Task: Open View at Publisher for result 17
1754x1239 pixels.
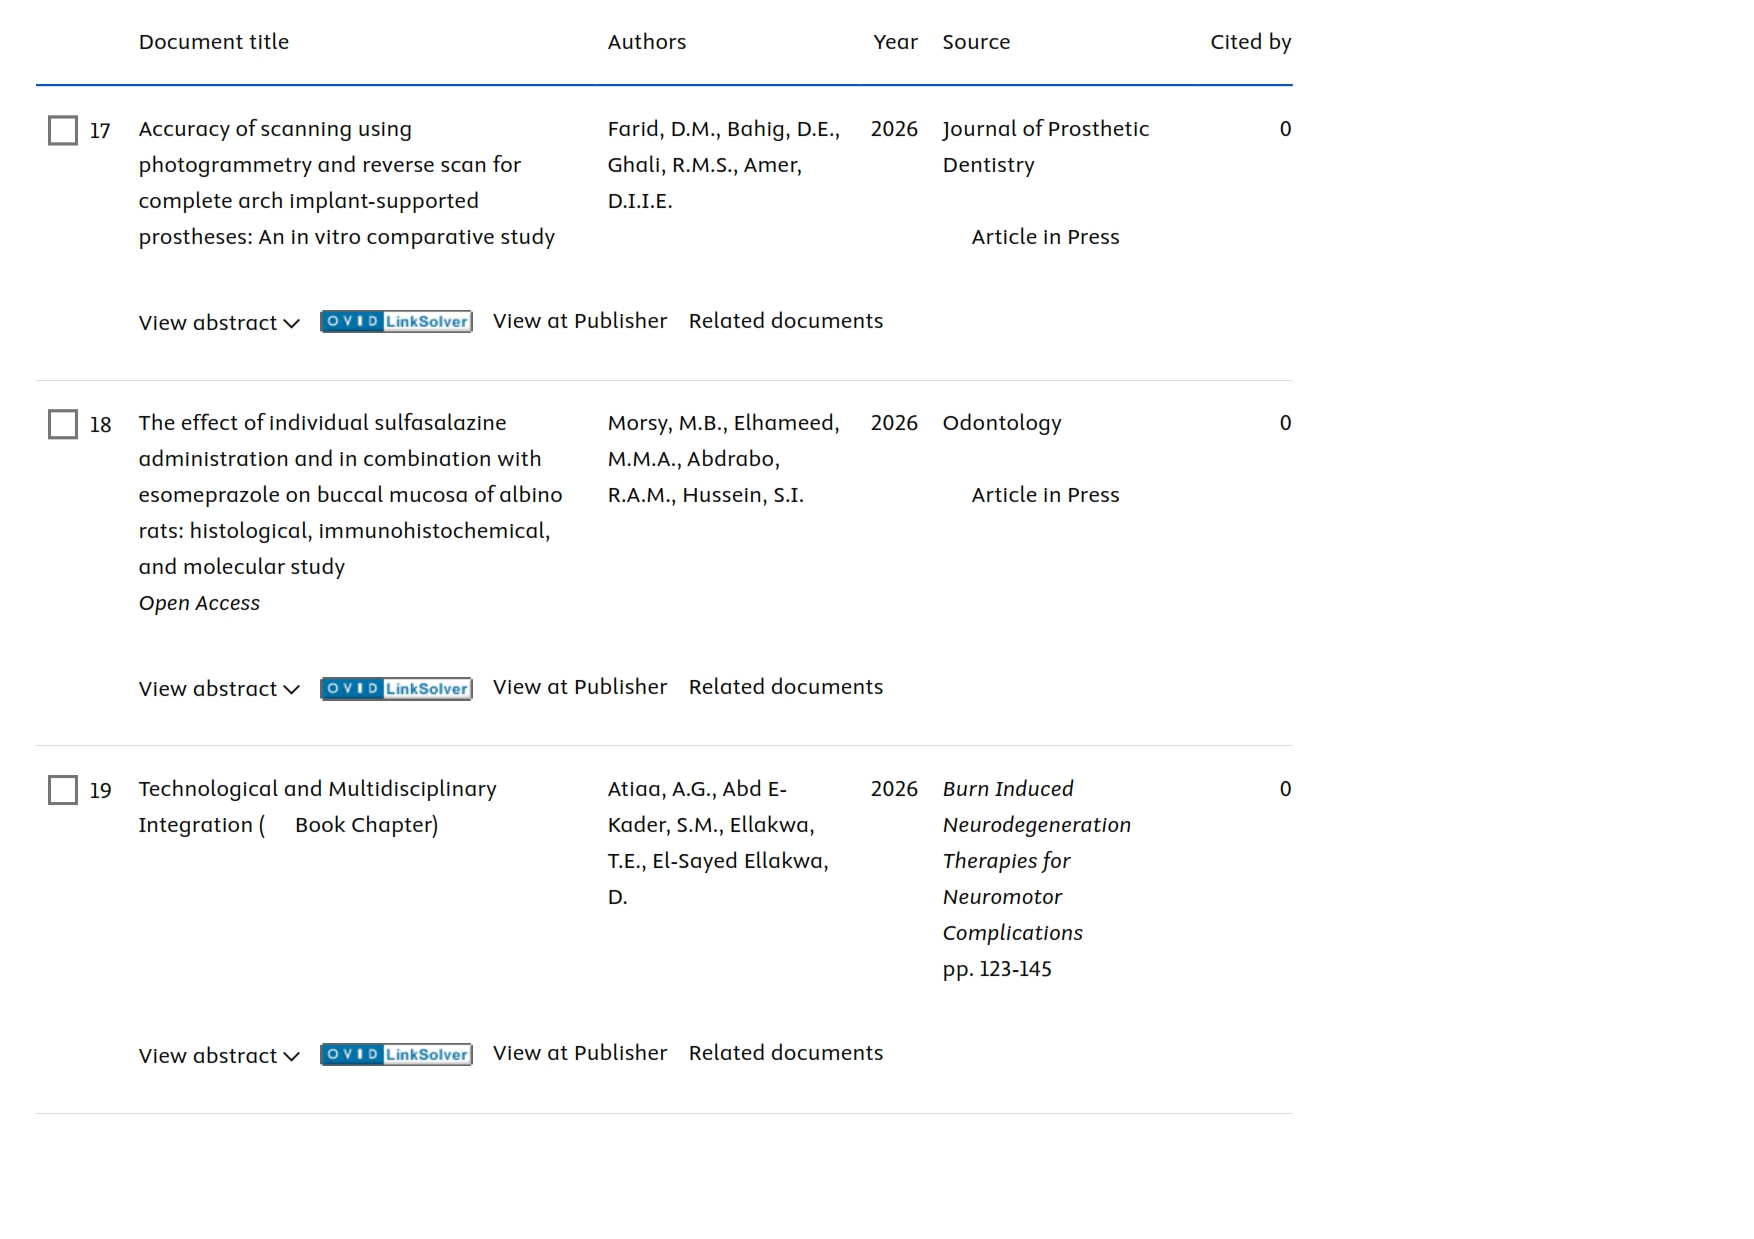Action: (579, 321)
